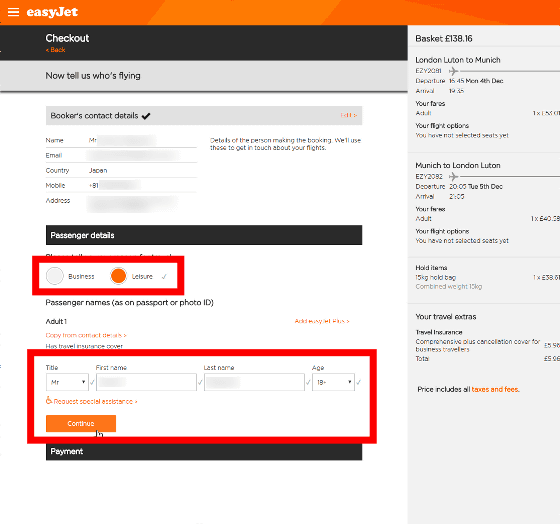Screen dimensions: 560x524
Task: Click the Travel Insurance entry
Action: pyautogui.click(x=439, y=332)
